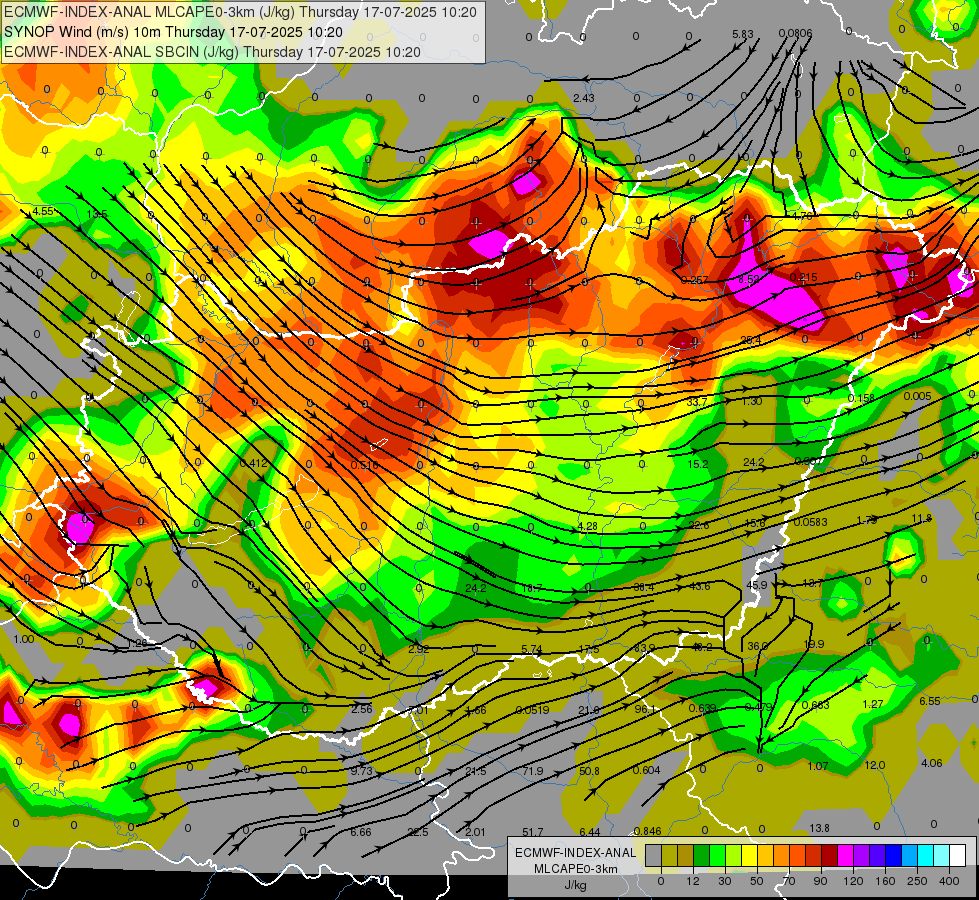Click the map value '5.74'
Screen dimensions: 979x900
click(531, 650)
